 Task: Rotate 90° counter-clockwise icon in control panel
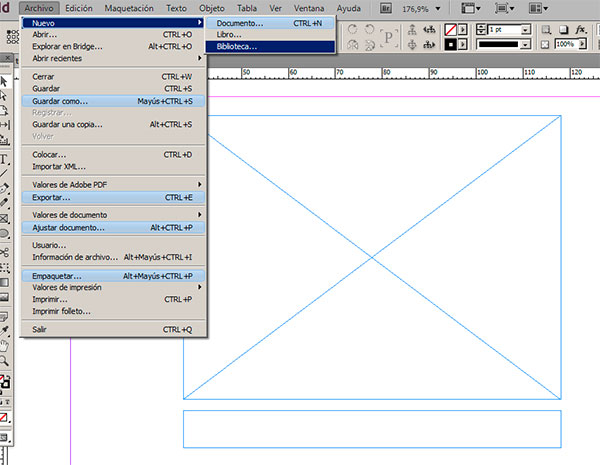pos(369,29)
